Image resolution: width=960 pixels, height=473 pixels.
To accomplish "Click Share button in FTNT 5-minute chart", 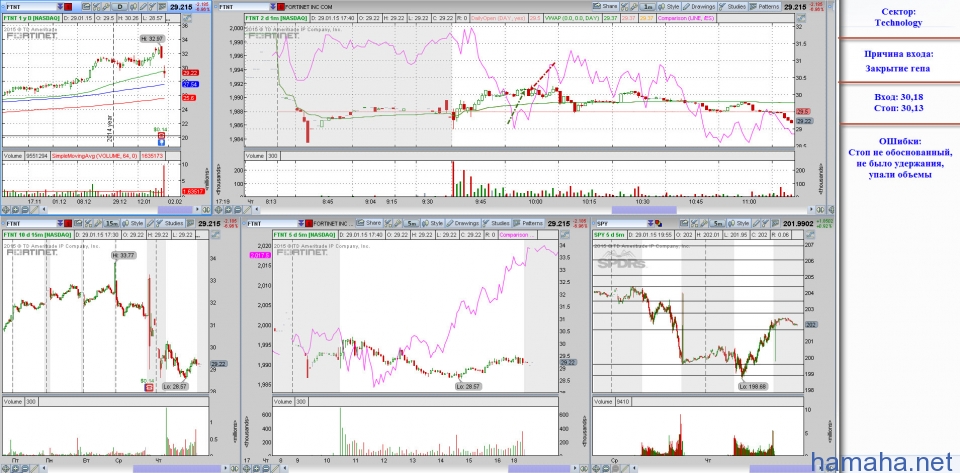I will tap(369, 223).
